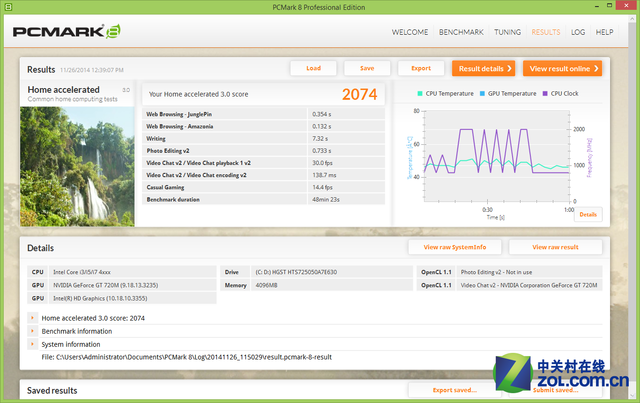Click the PCMark 8 logo
This screenshot has width=640, height=403.
pyautogui.click(x=67, y=31)
